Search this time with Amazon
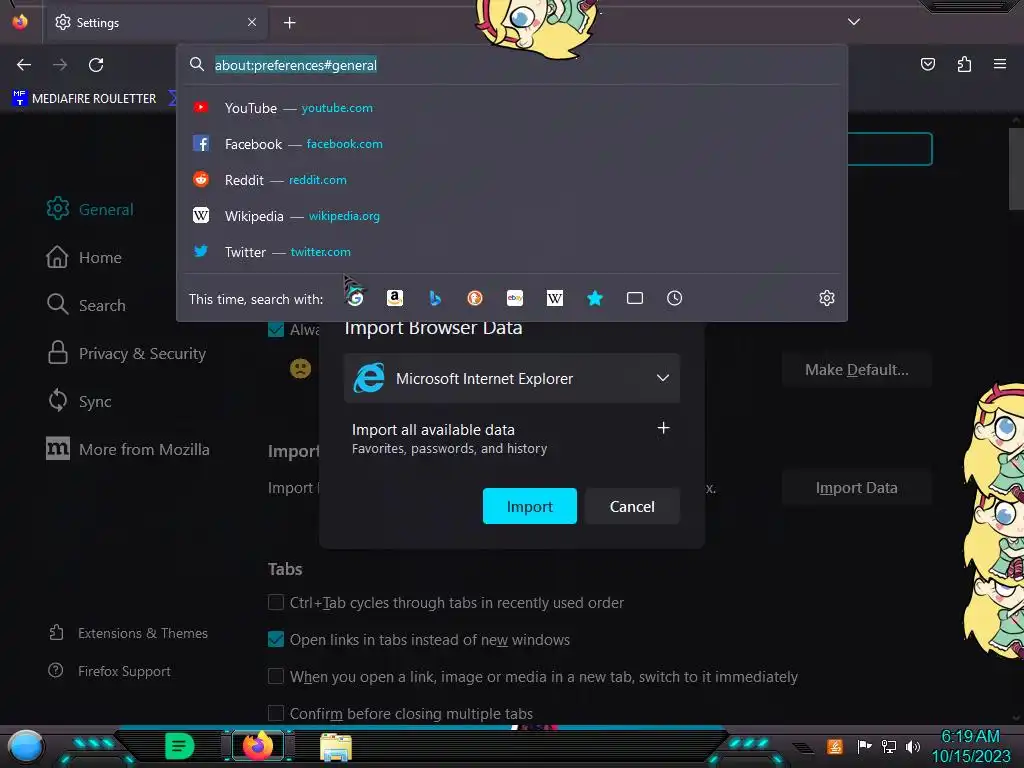Screen dimensions: 1024x768 394,298
